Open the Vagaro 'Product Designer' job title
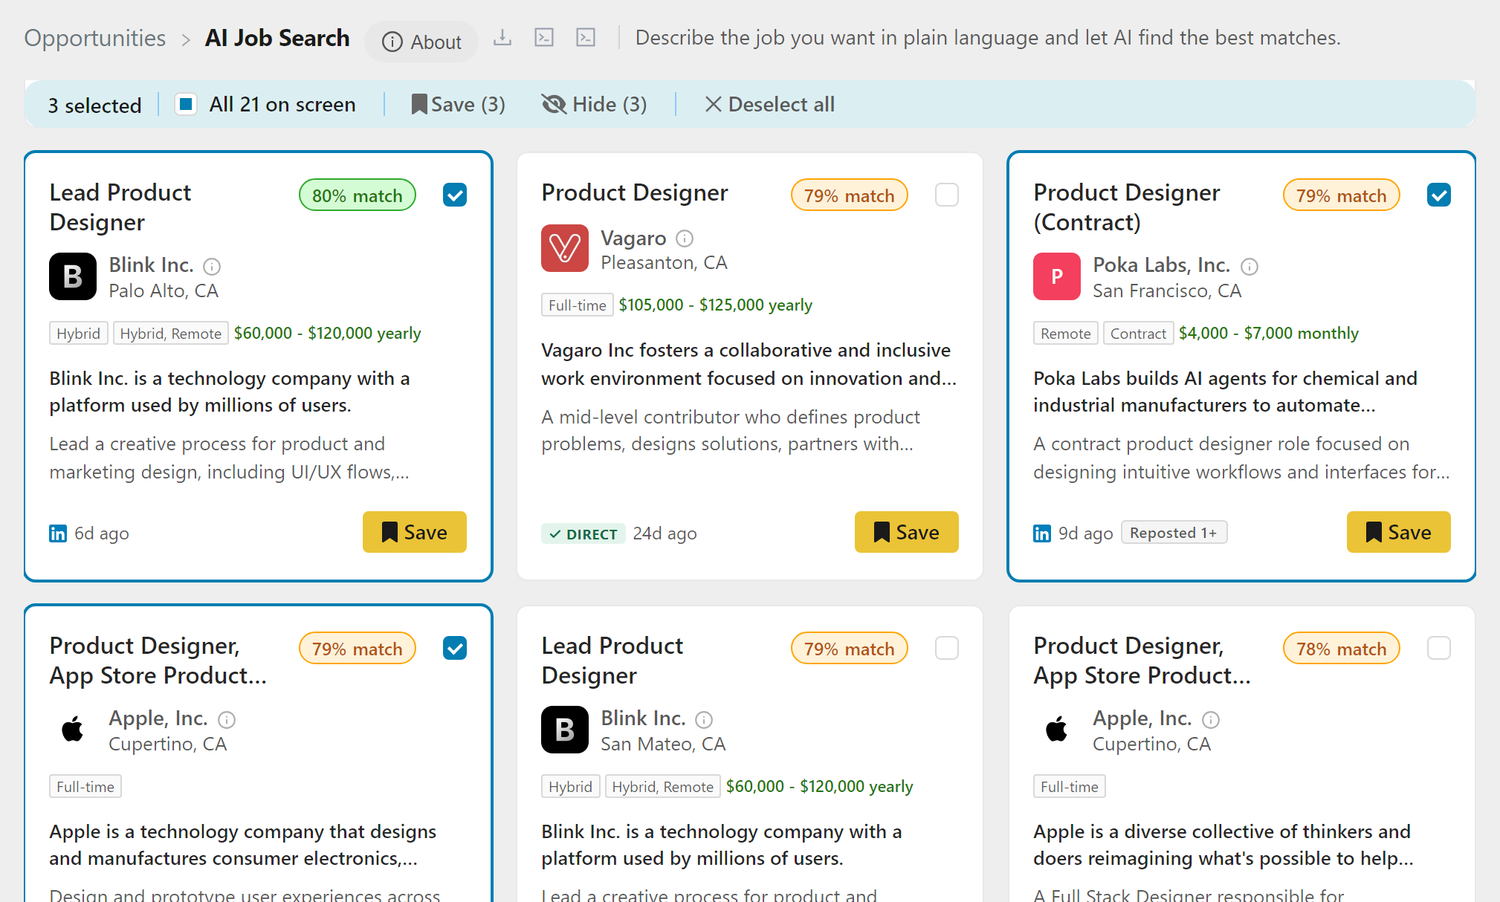Viewport: 1500px width, 902px height. coord(635,193)
